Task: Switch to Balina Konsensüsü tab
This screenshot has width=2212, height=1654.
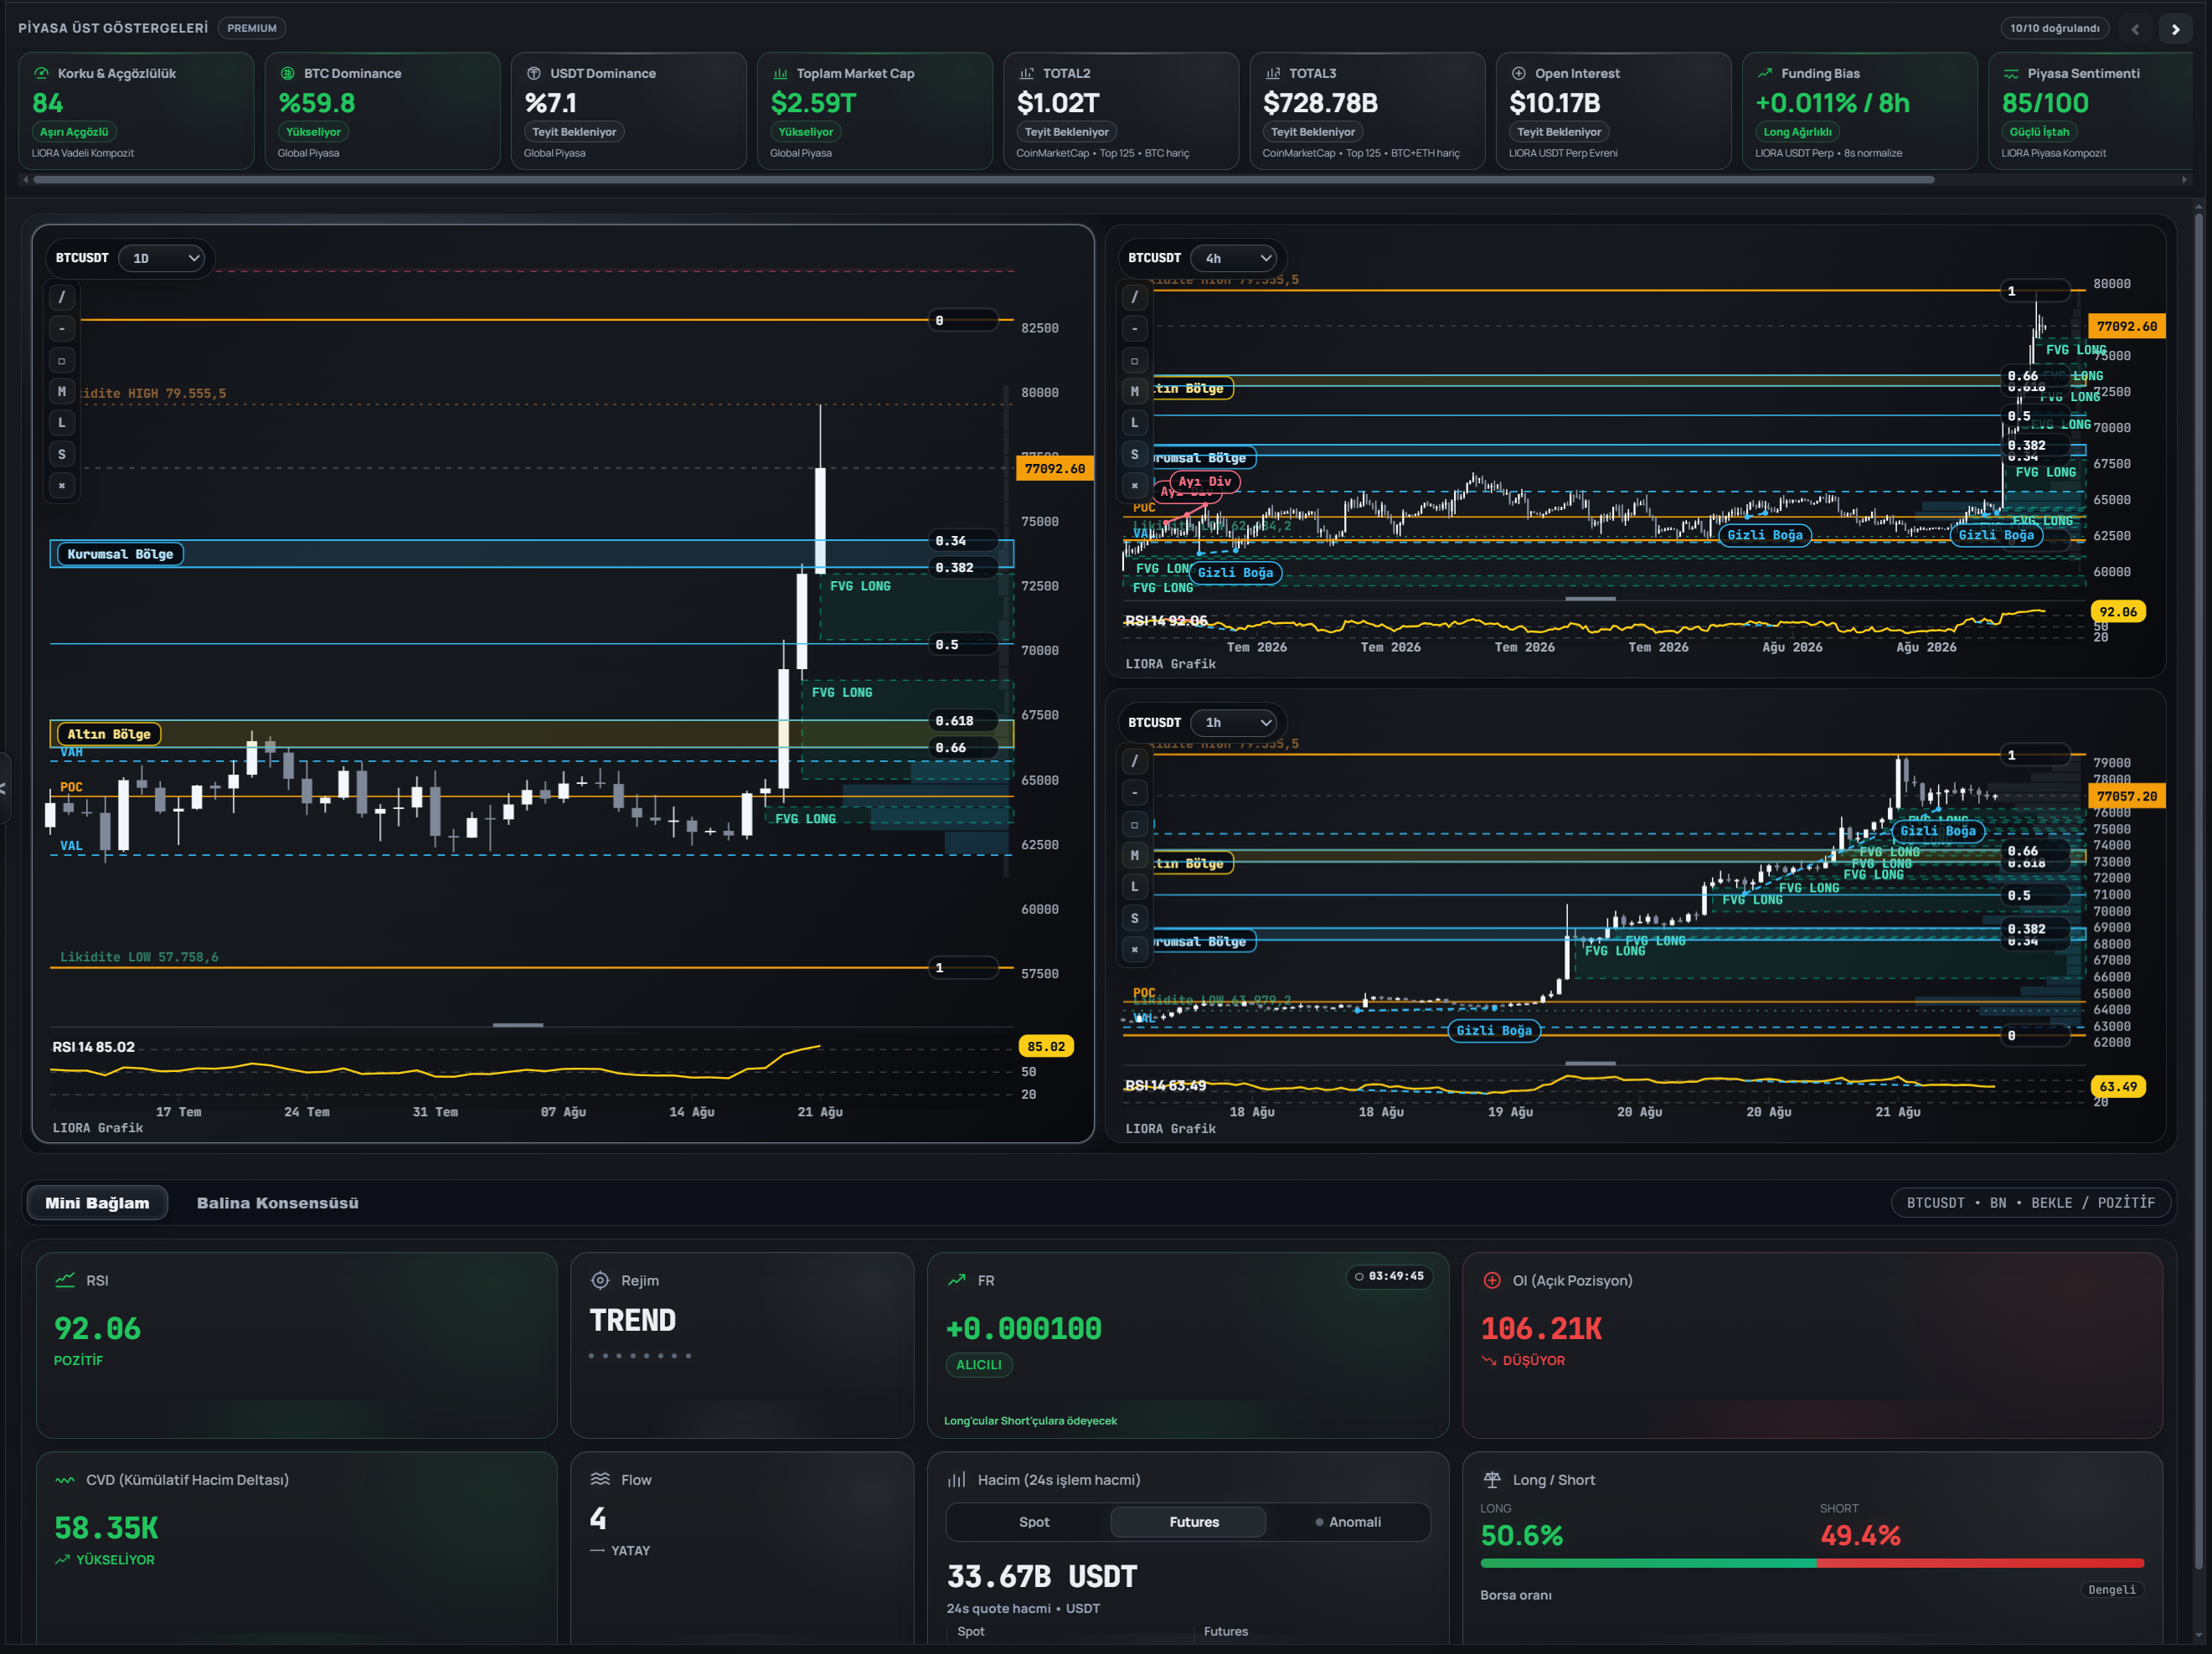Action: [277, 1203]
